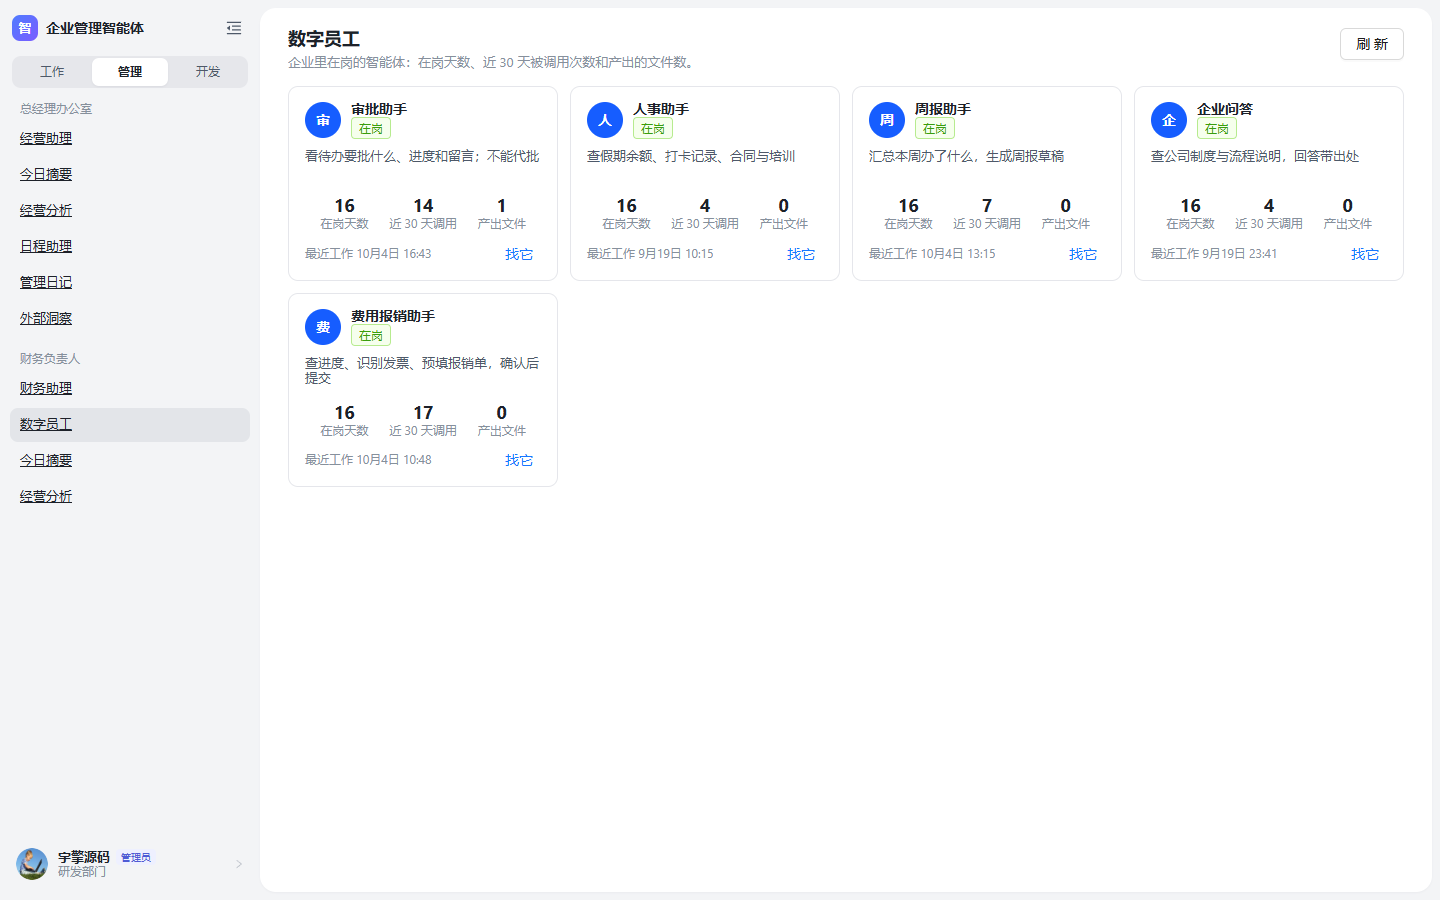Image resolution: width=1440 pixels, height=900 pixels.
Task: Switch to the 工作 tab
Action: [x=52, y=72]
